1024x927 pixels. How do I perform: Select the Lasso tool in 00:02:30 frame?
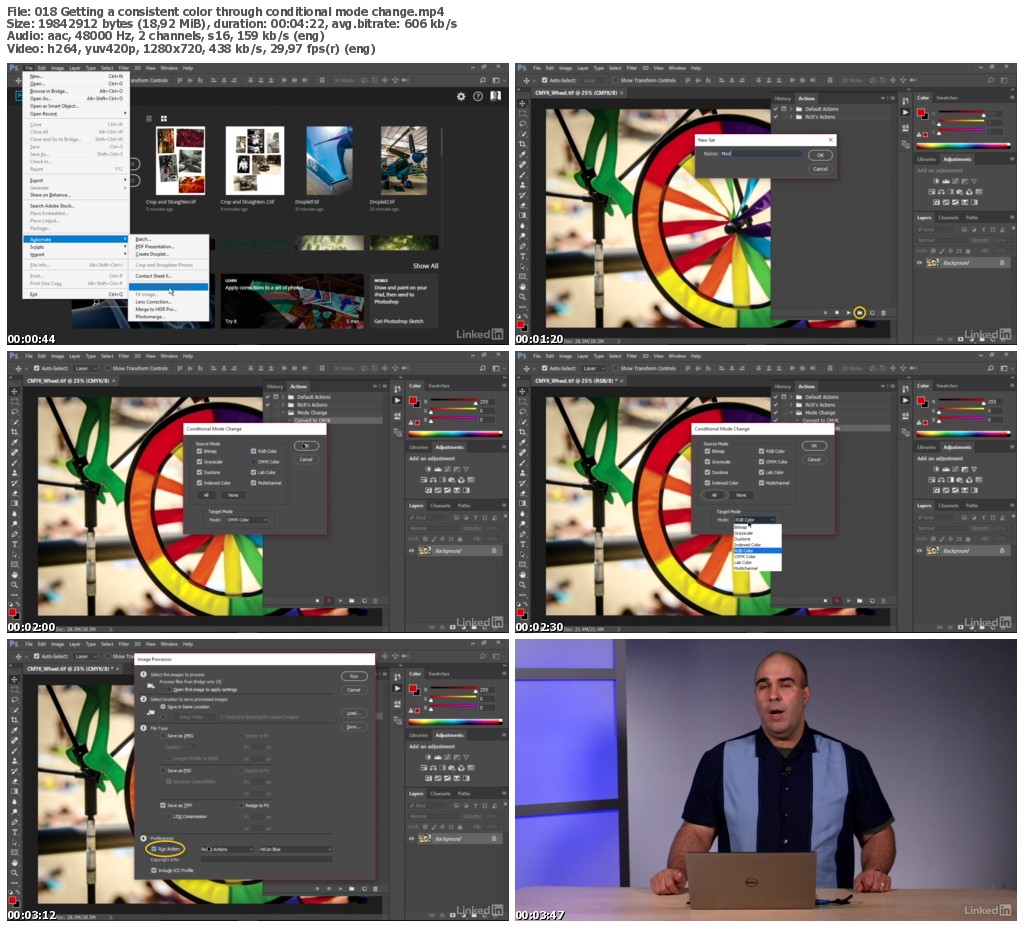click(x=522, y=412)
